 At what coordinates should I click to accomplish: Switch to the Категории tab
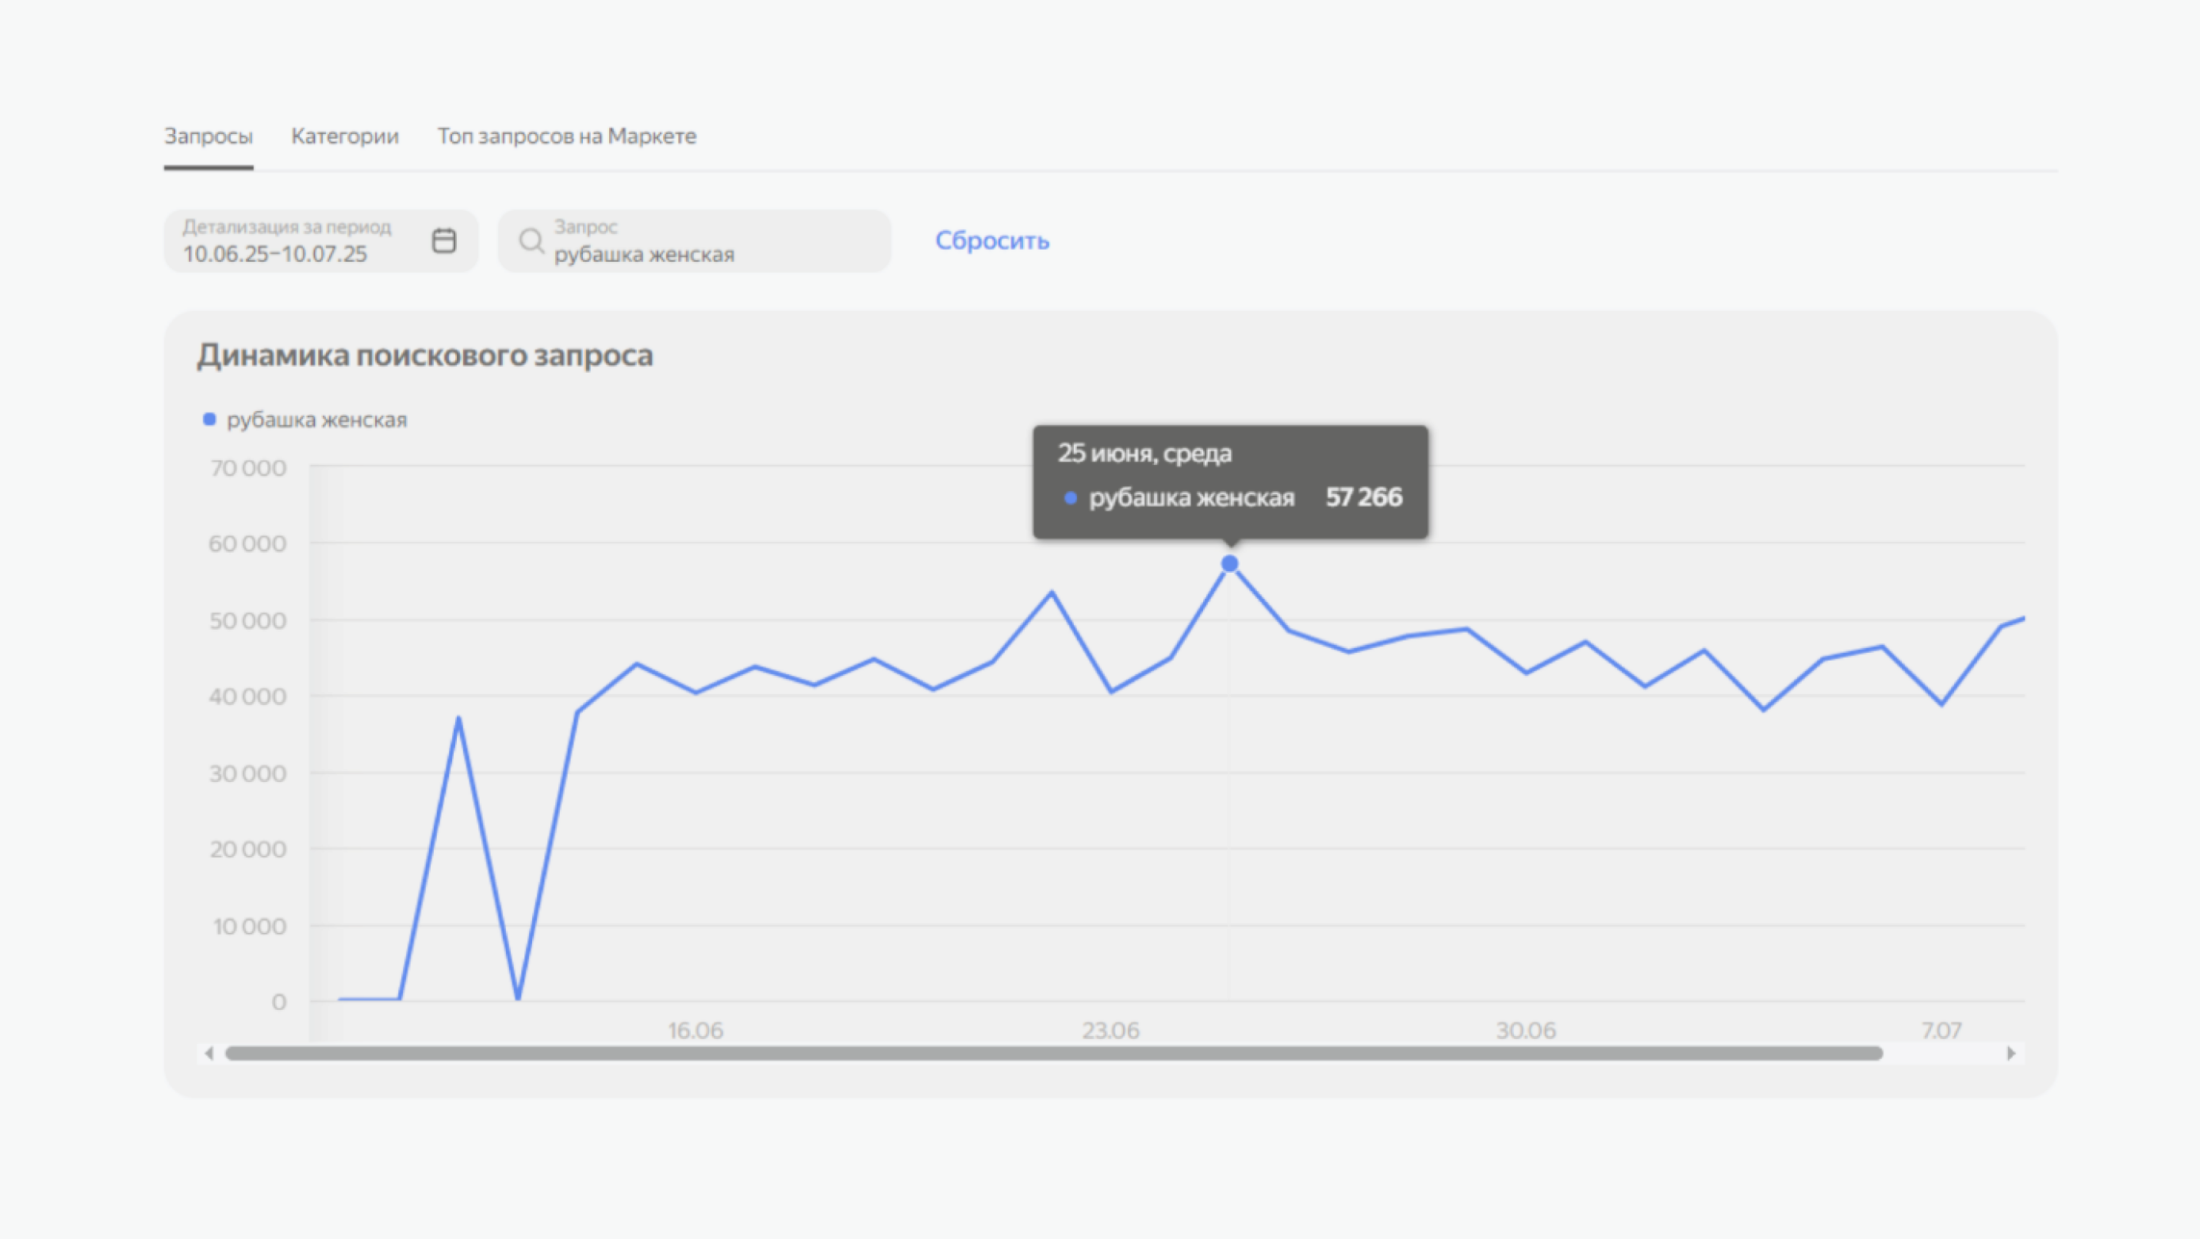click(344, 136)
